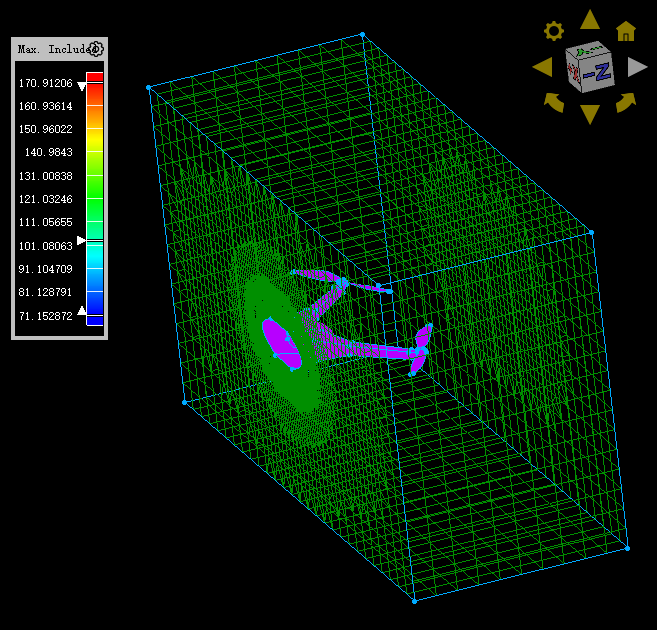Click the legend value 140.9843

(x=49, y=152)
